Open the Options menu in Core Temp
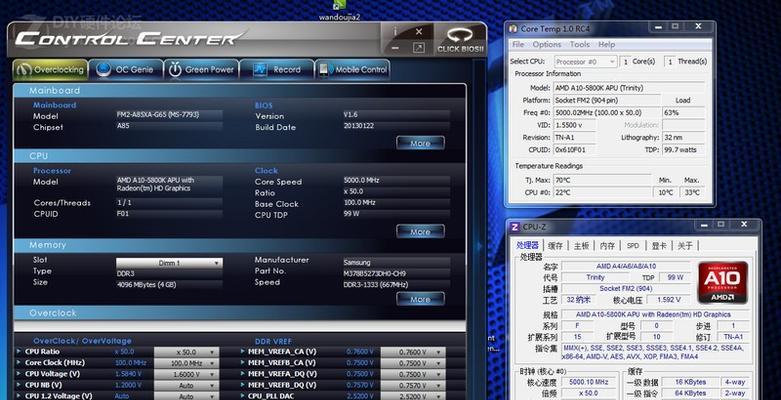This screenshot has height=400, width=781. (x=547, y=44)
